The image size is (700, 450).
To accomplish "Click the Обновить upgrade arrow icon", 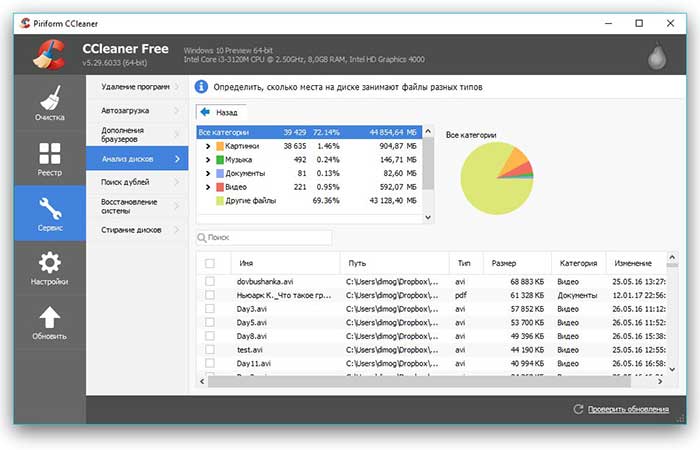I will [50, 317].
